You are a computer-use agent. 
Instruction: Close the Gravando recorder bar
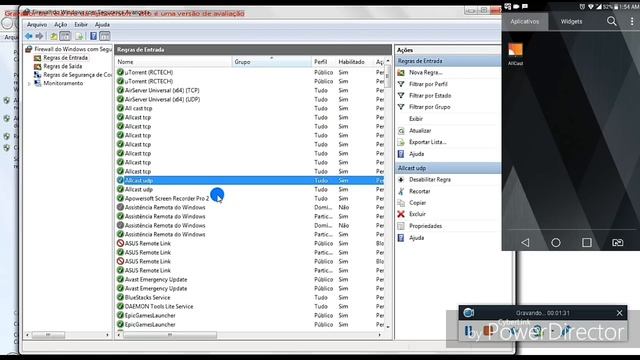coord(619,313)
